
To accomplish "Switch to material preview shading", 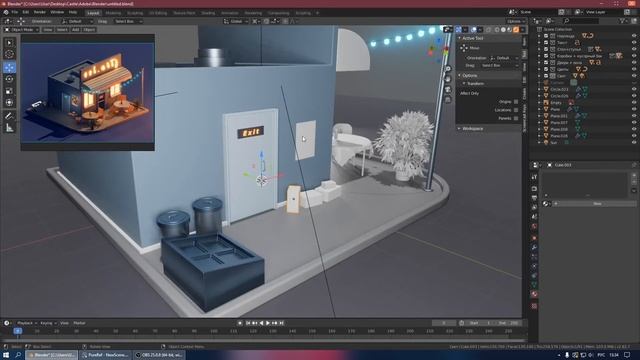I will pos(509,30).
